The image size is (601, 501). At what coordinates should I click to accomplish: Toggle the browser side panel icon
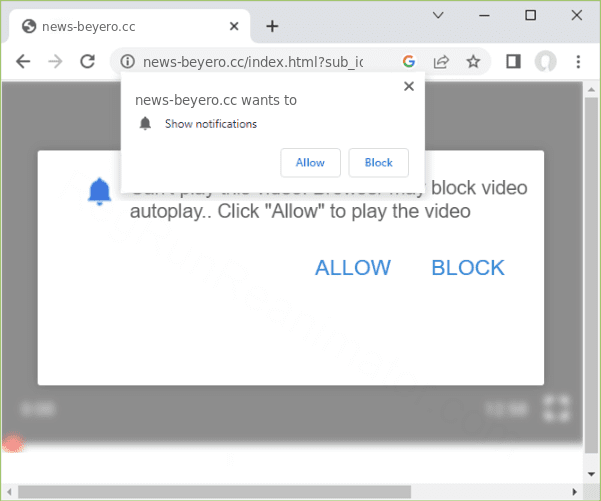point(513,62)
